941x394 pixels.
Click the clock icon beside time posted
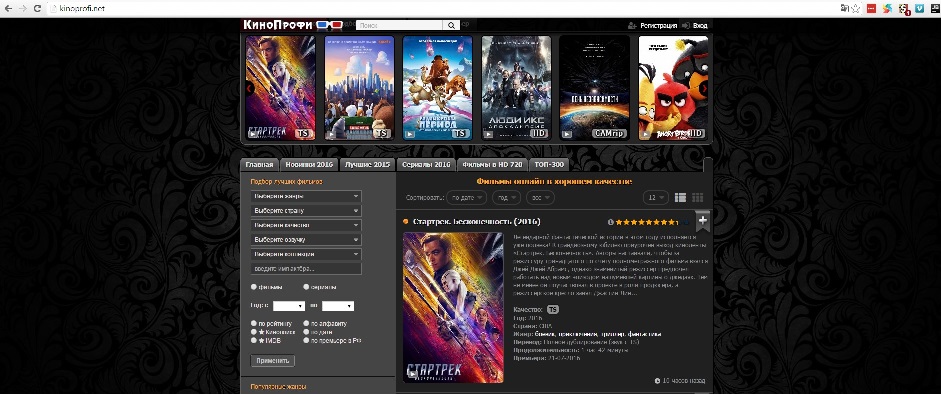[x=658, y=381]
